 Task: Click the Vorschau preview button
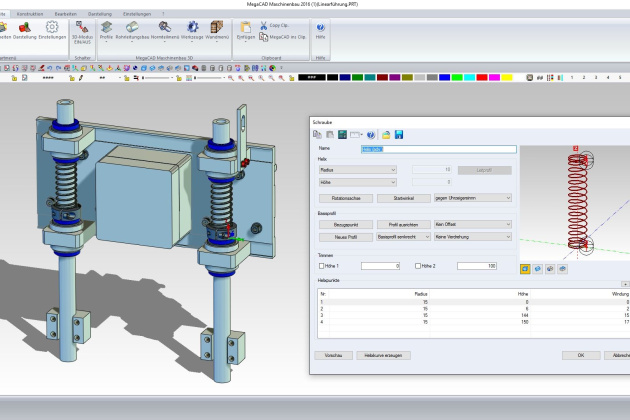coord(334,355)
